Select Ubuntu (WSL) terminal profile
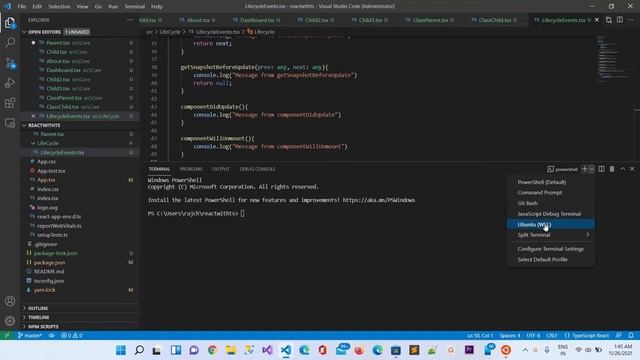Viewport: 640px width, 360px height. click(x=551, y=224)
